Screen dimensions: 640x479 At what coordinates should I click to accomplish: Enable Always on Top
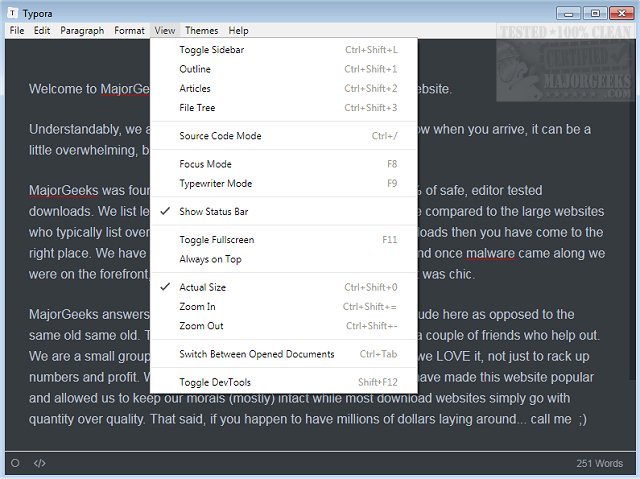284,259
